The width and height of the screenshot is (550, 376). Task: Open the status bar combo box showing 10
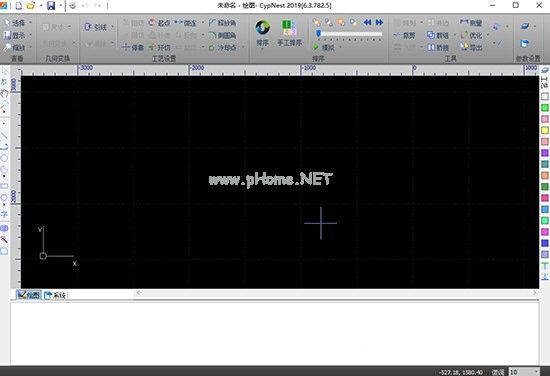point(524,372)
